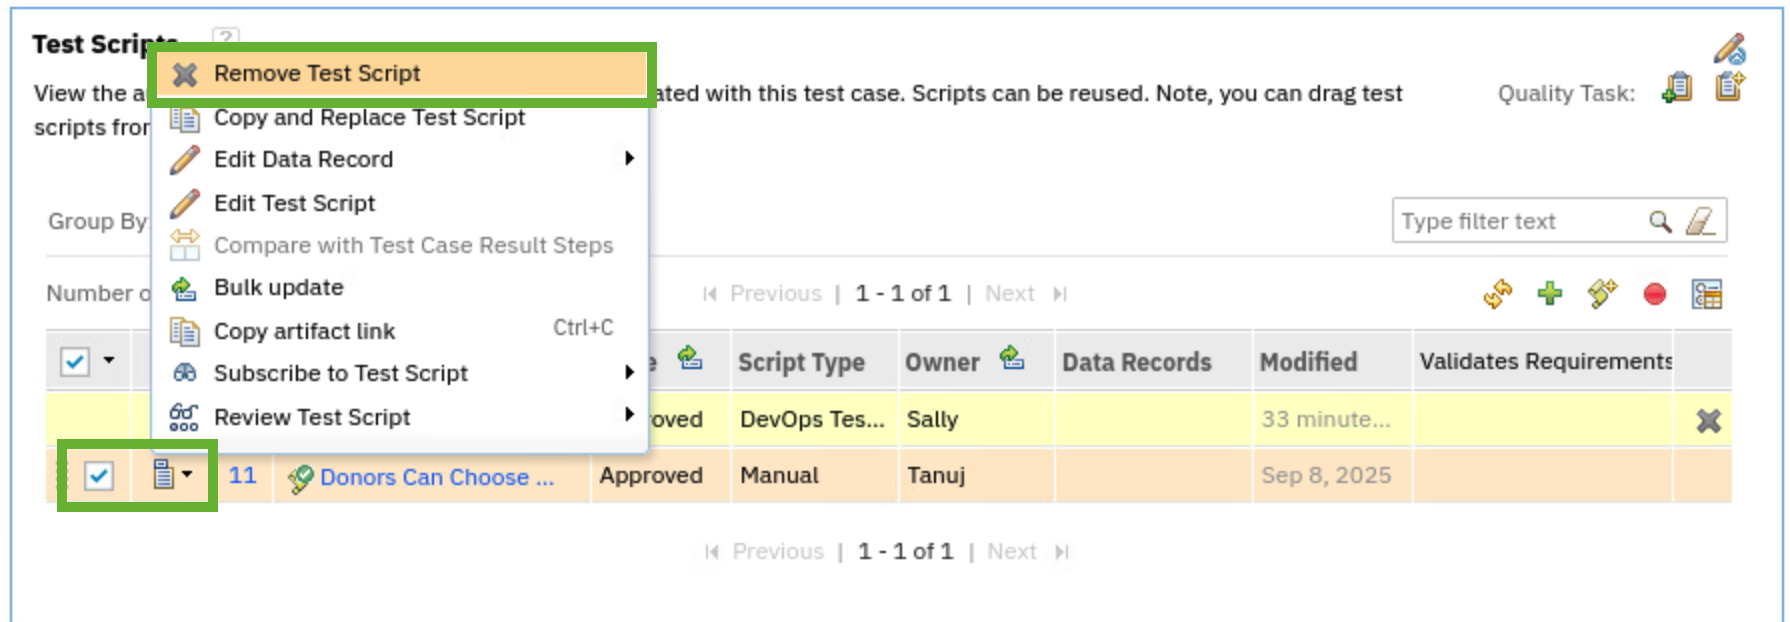Toggle the select-all checkbox in table header
This screenshot has width=1790, height=622.
point(75,361)
